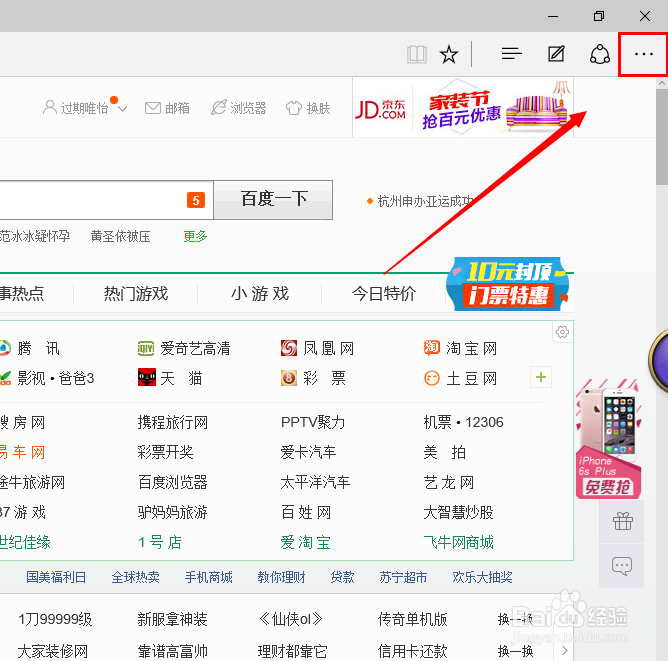Open 苏宁超市 promo link
Screen dimensions: 668x661
(403, 578)
